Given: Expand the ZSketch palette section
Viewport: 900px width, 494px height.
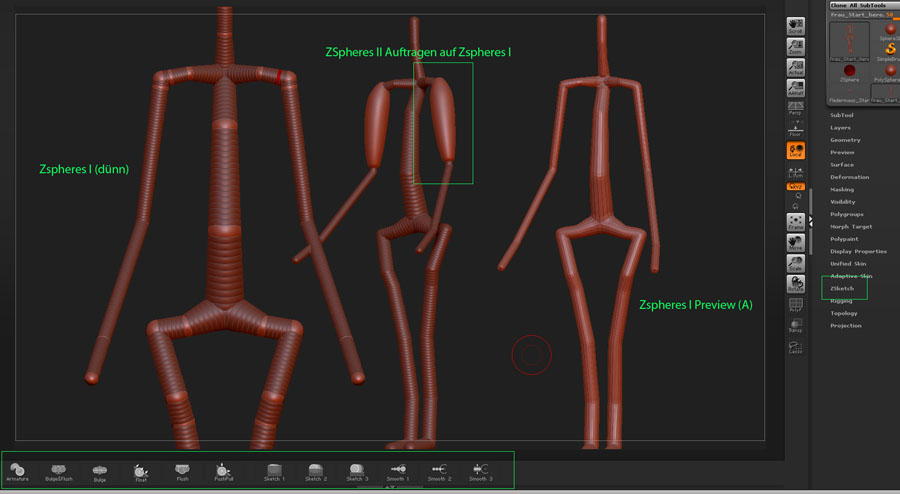Looking at the screenshot, I should [x=842, y=288].
